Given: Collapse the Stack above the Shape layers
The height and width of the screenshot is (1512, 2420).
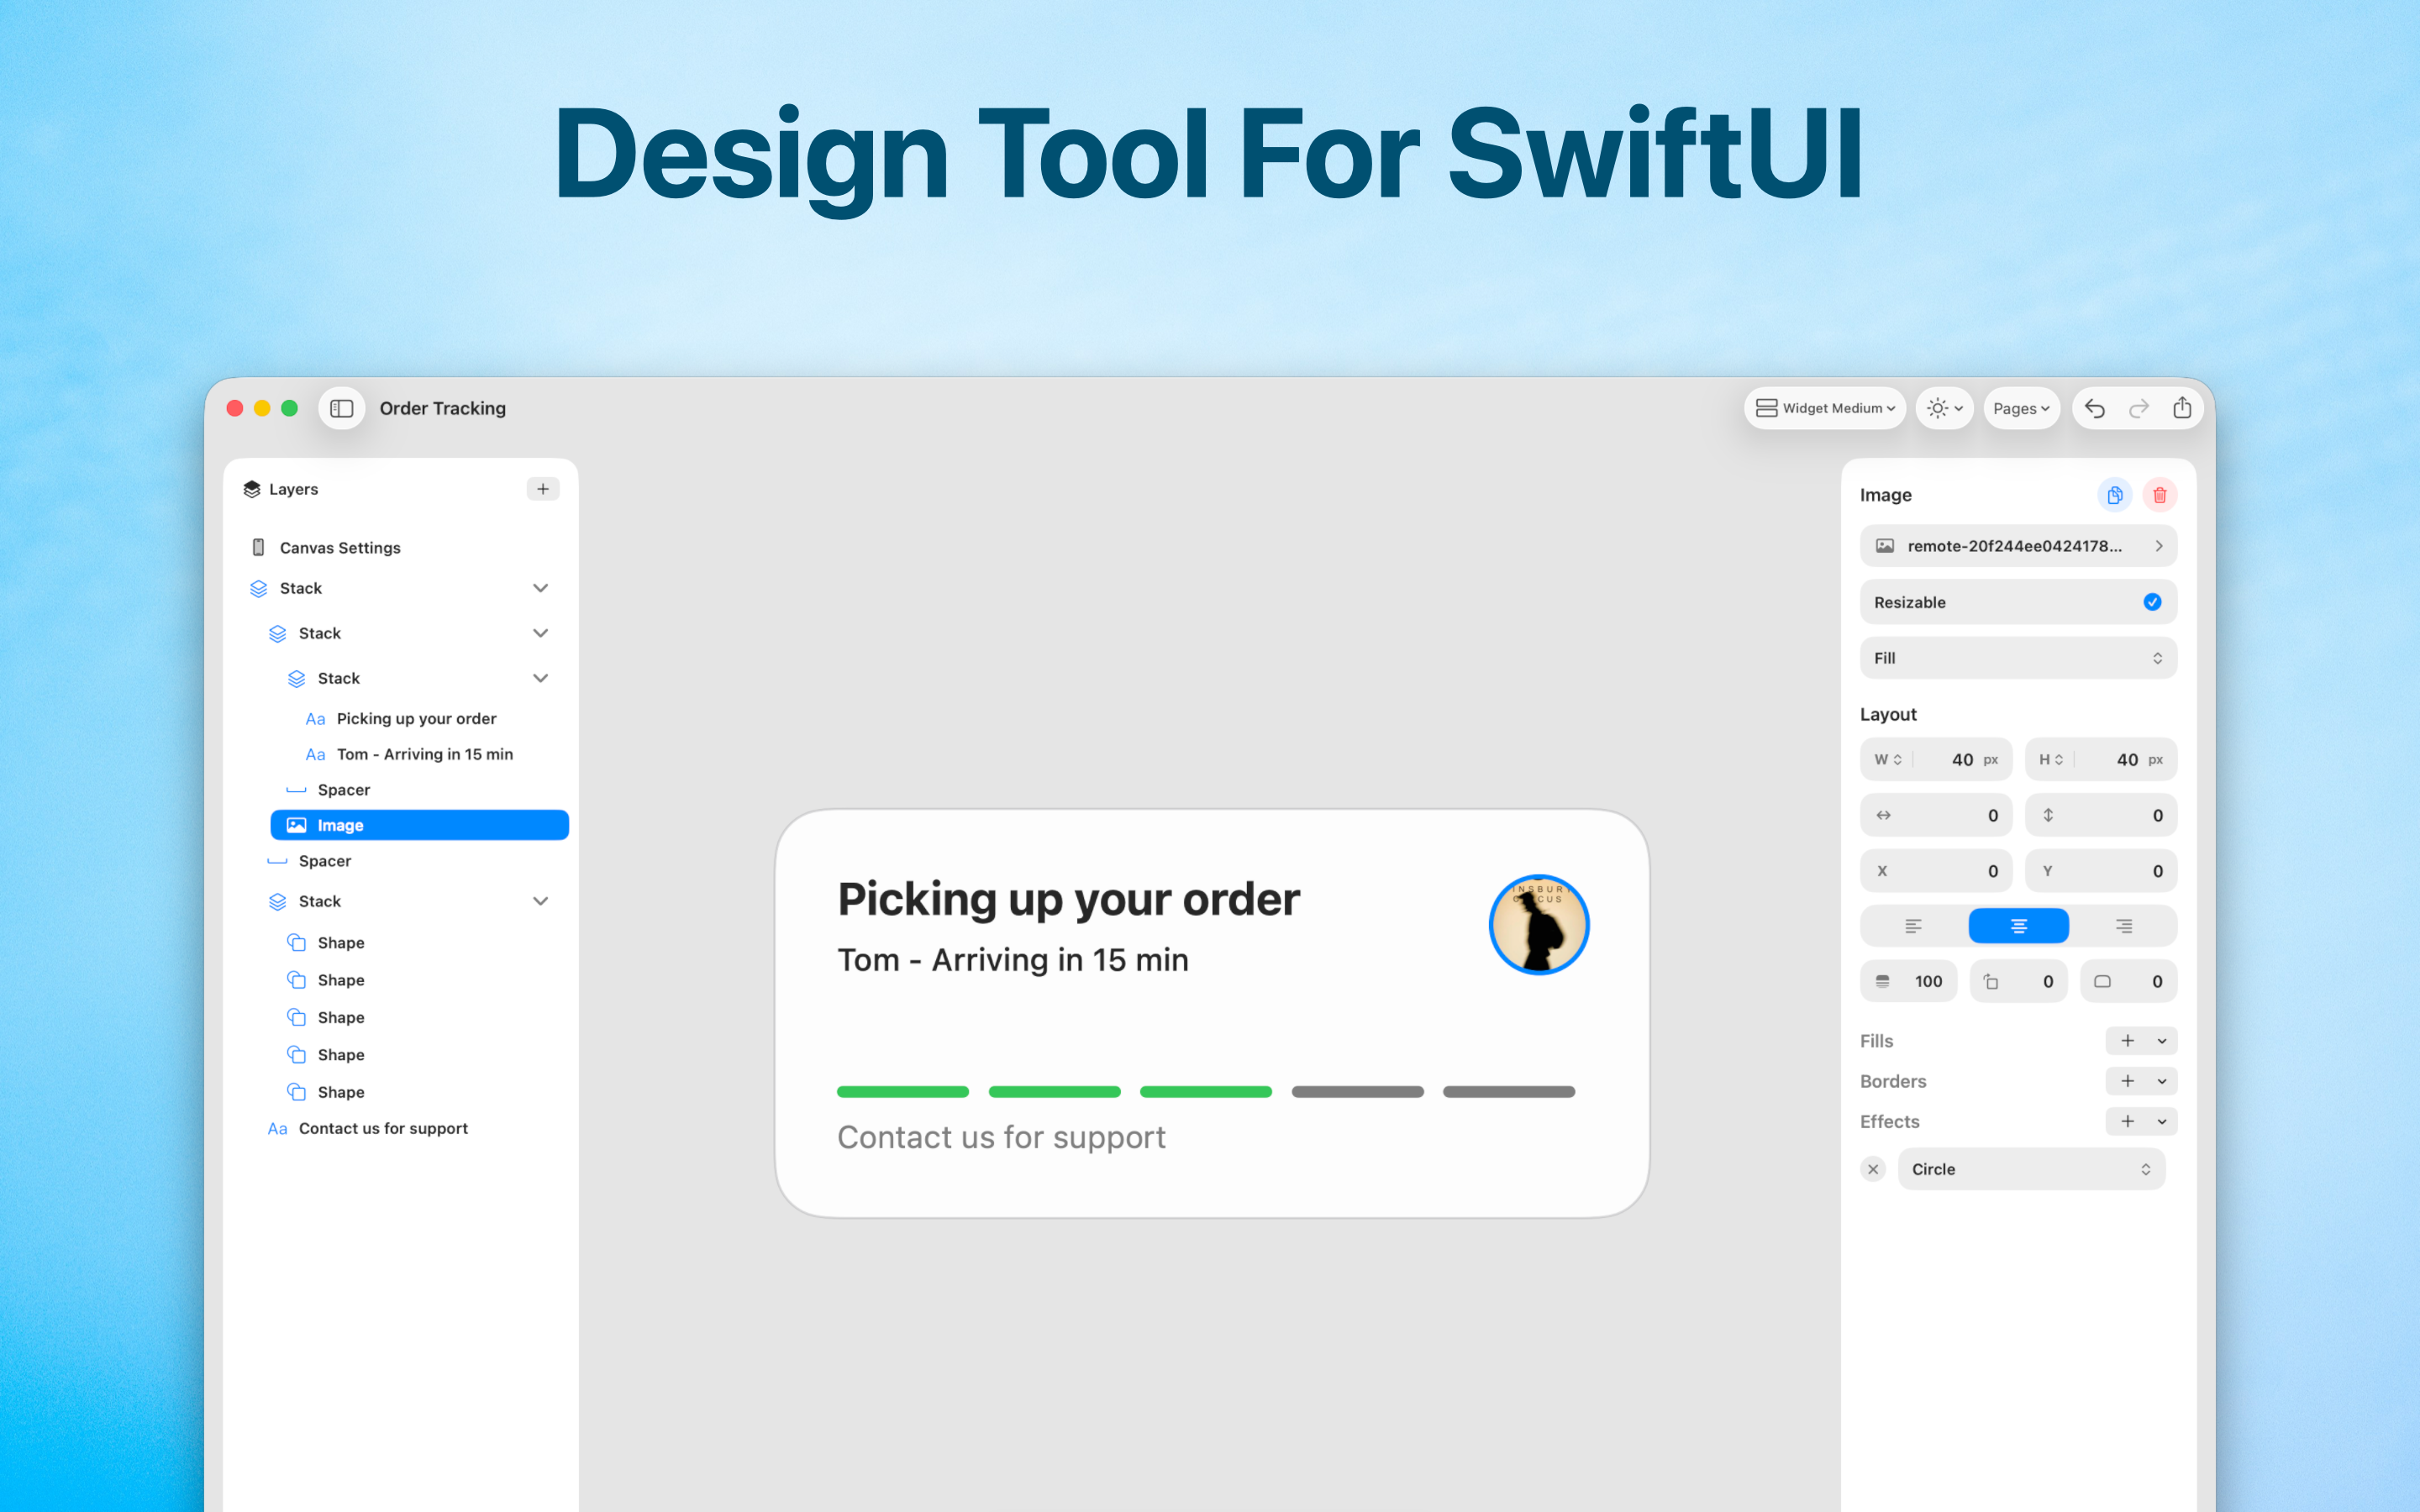Looking at the screenshot, I should pos(541,901).
